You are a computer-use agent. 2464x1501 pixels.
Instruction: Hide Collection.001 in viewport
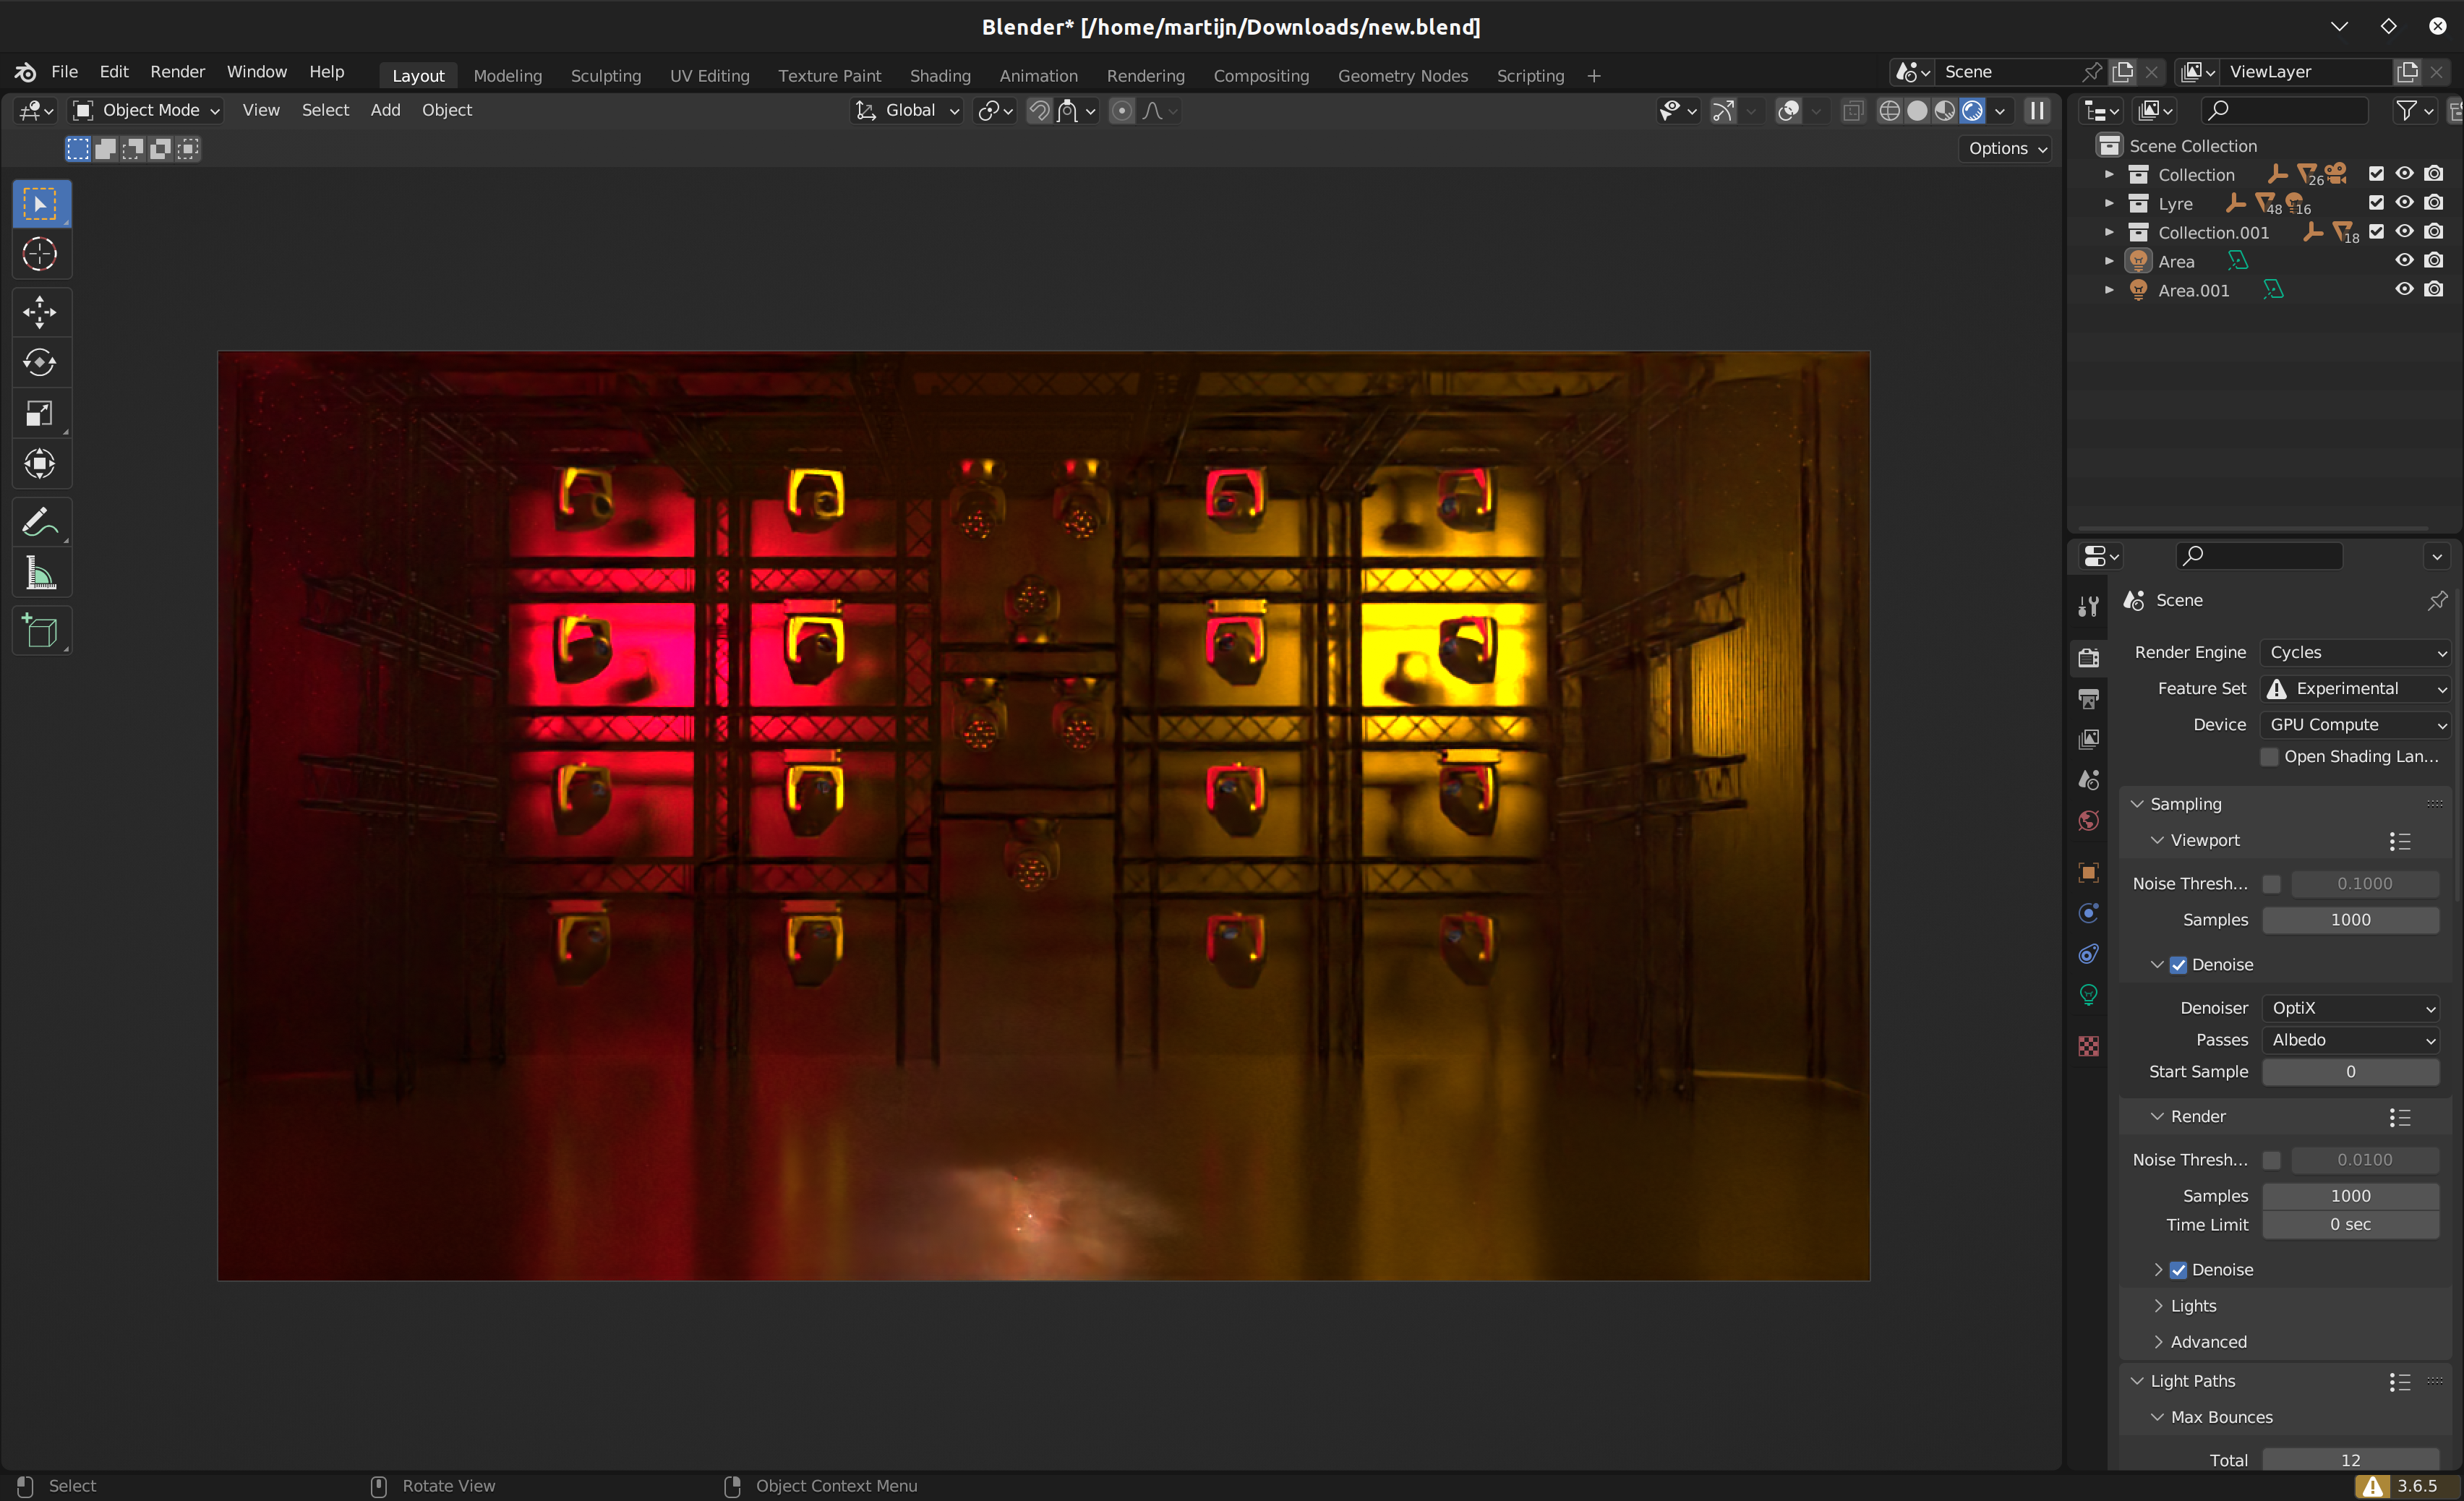point(2404,232)
